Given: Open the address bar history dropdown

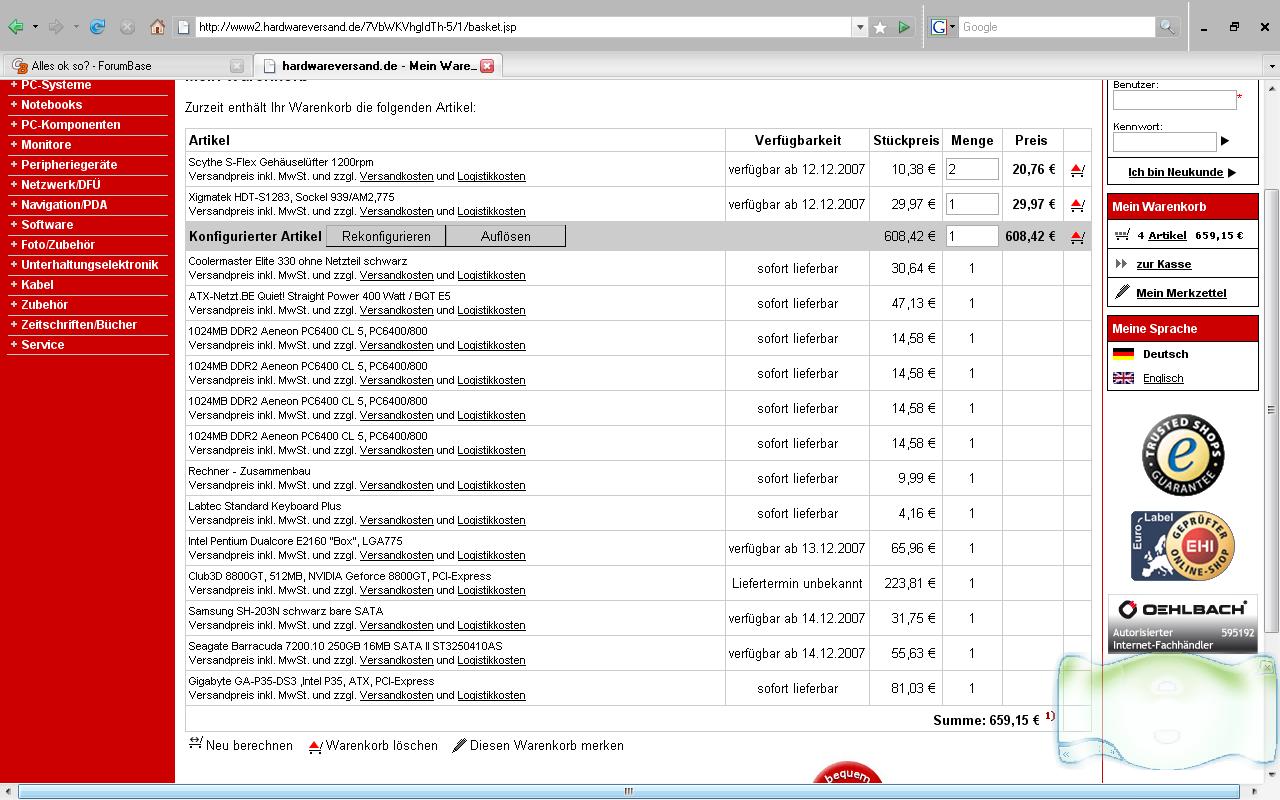Looking at the screenshot, I should coord(859,27).
